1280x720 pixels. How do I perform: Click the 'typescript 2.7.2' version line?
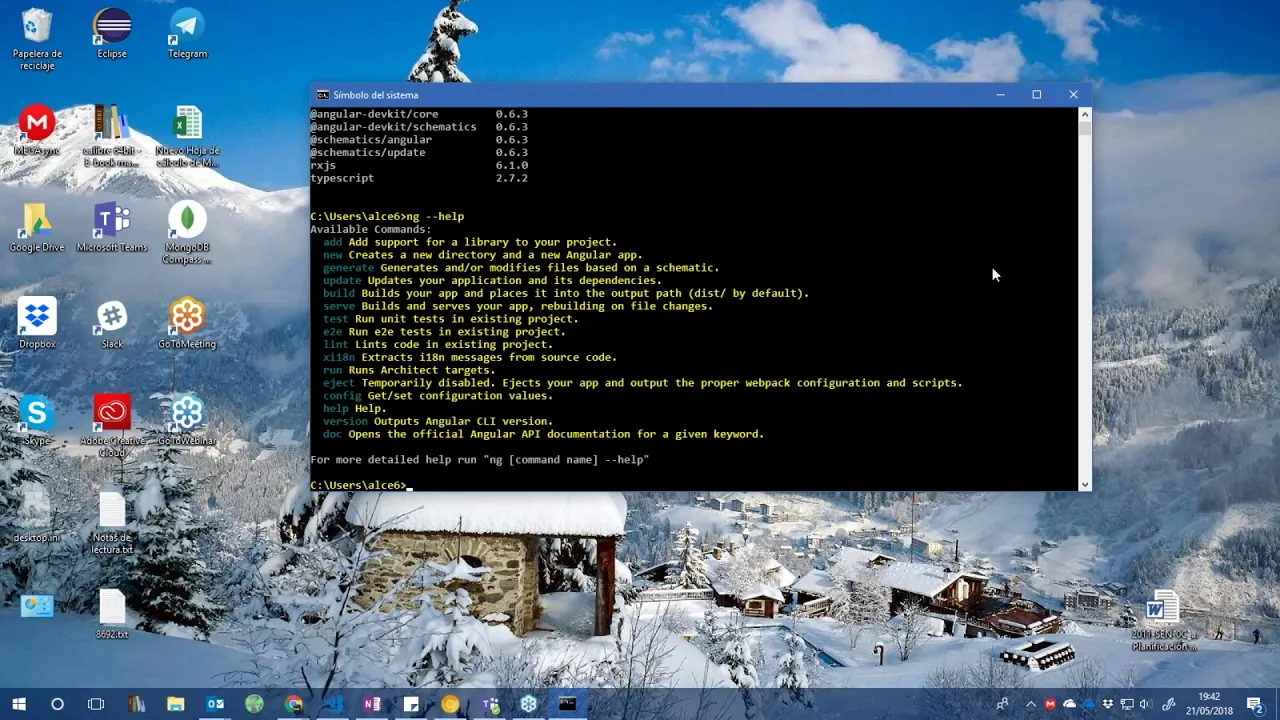tap(419, 178)
